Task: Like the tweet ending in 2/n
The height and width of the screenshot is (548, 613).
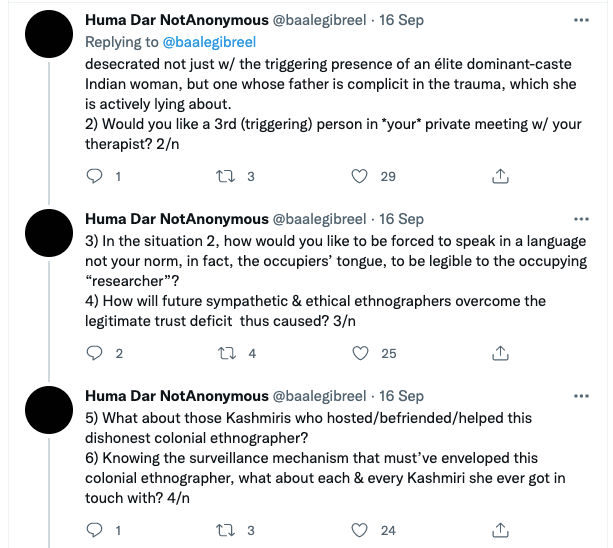Action: [360, 176]
